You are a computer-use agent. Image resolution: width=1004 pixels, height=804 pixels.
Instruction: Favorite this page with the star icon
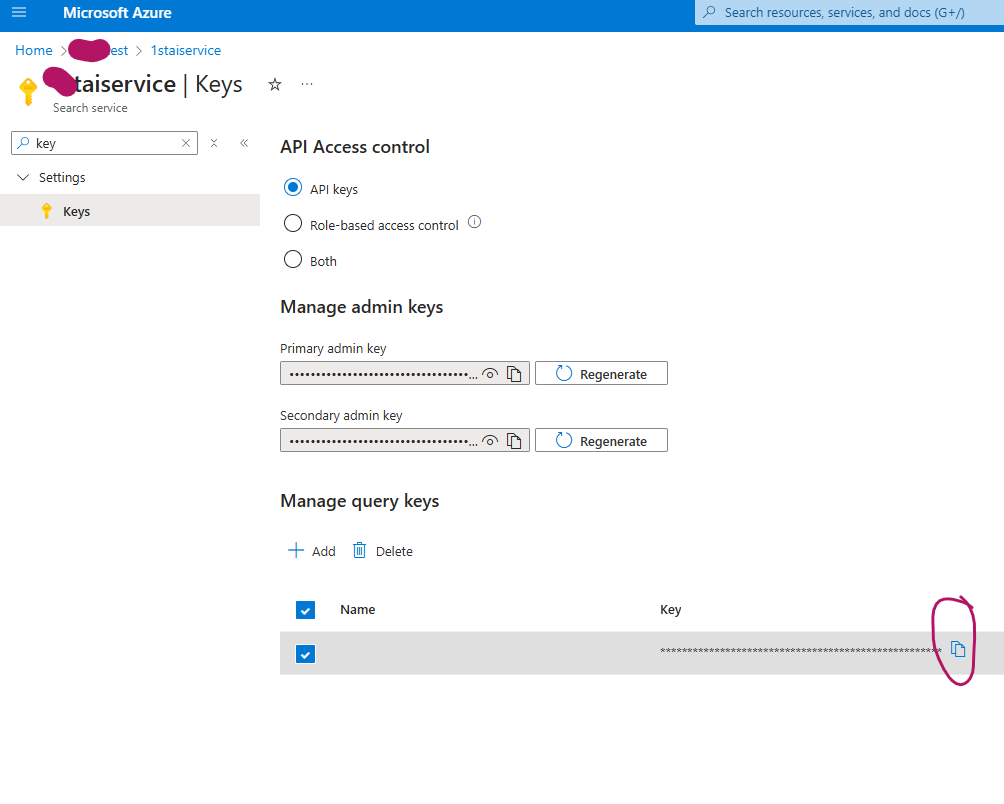tap(275, 84)
